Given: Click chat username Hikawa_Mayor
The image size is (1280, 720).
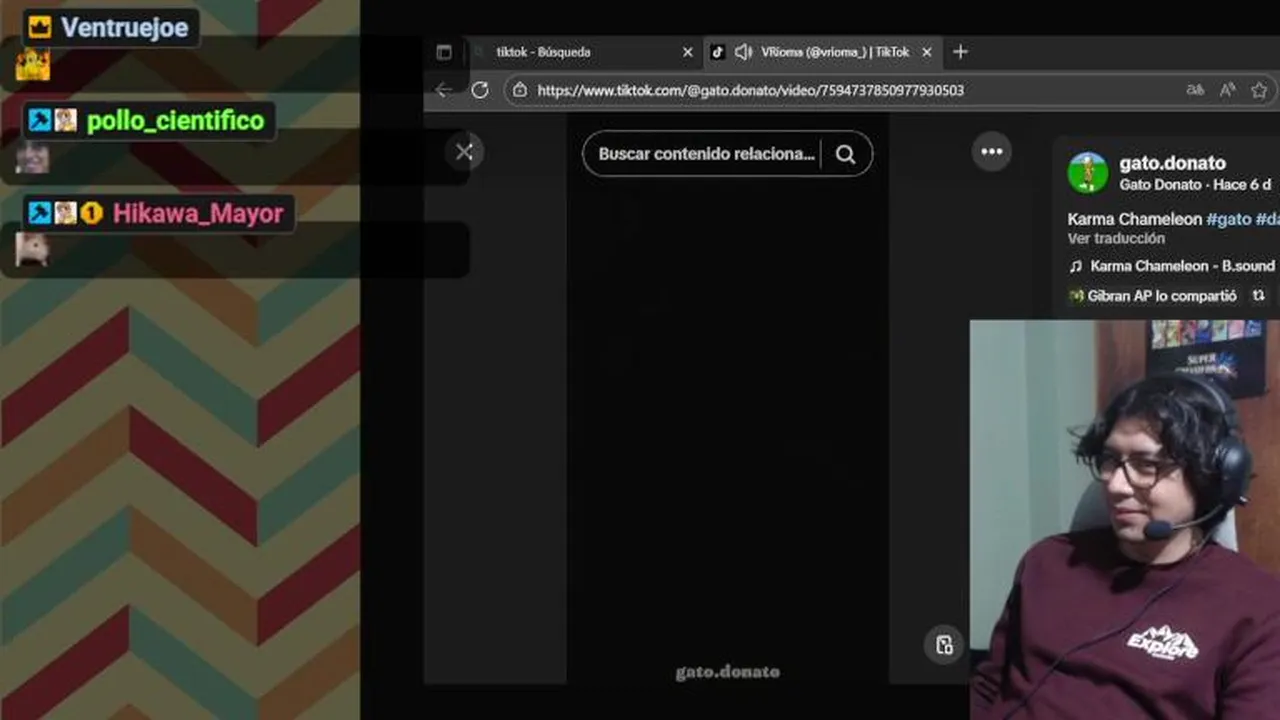Looking at the screenshot, I should [x=198, y=213].
